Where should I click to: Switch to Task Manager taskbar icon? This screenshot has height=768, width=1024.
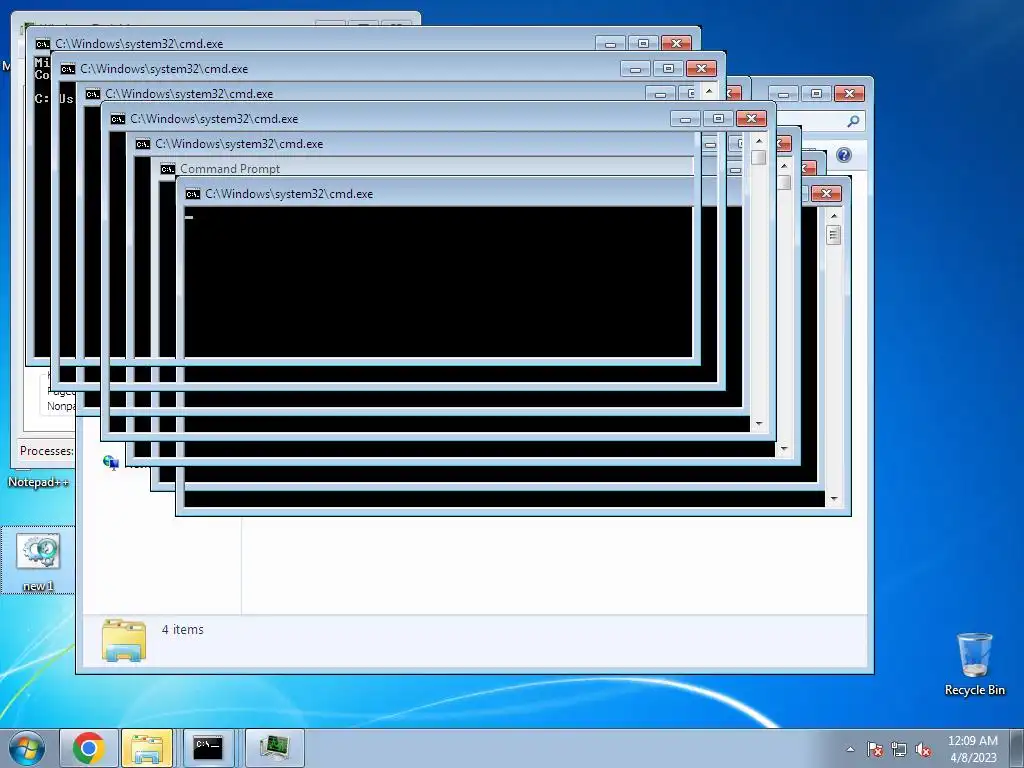(x=275, y=748)
